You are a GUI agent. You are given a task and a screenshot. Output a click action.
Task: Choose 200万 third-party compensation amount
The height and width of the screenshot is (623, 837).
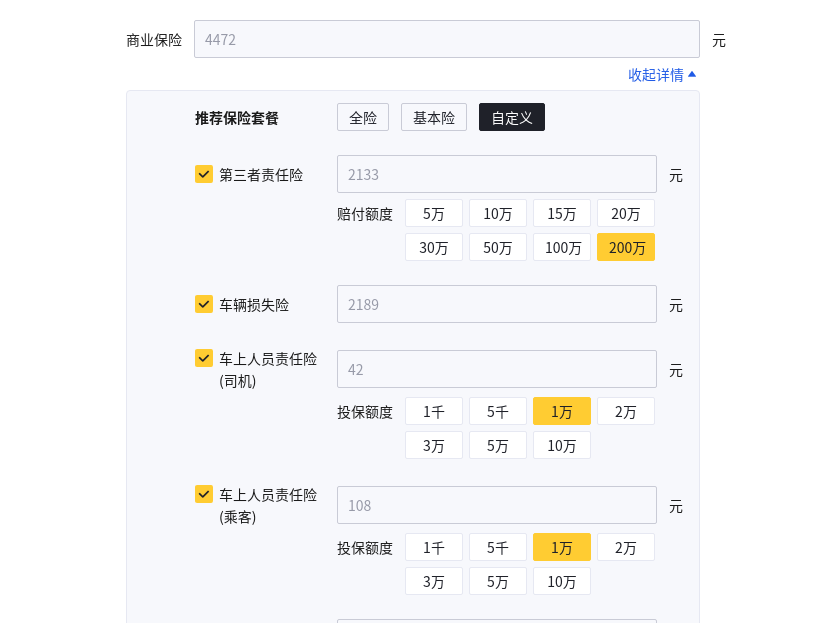[x=626, y=248]
